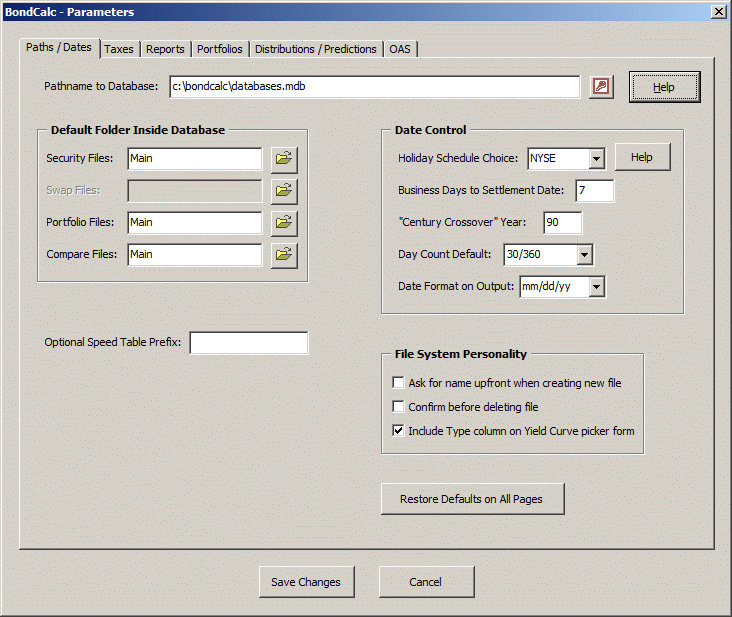Uncheck Include Type column on Yield Curve
Viewport: 732px width, 617px height.
398,431
